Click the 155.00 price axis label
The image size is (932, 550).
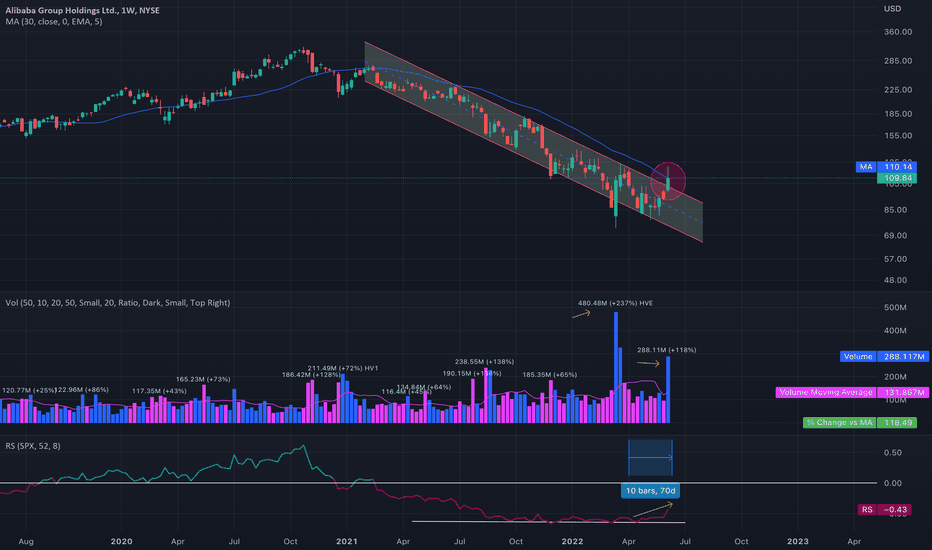click(x=898, y=136)
